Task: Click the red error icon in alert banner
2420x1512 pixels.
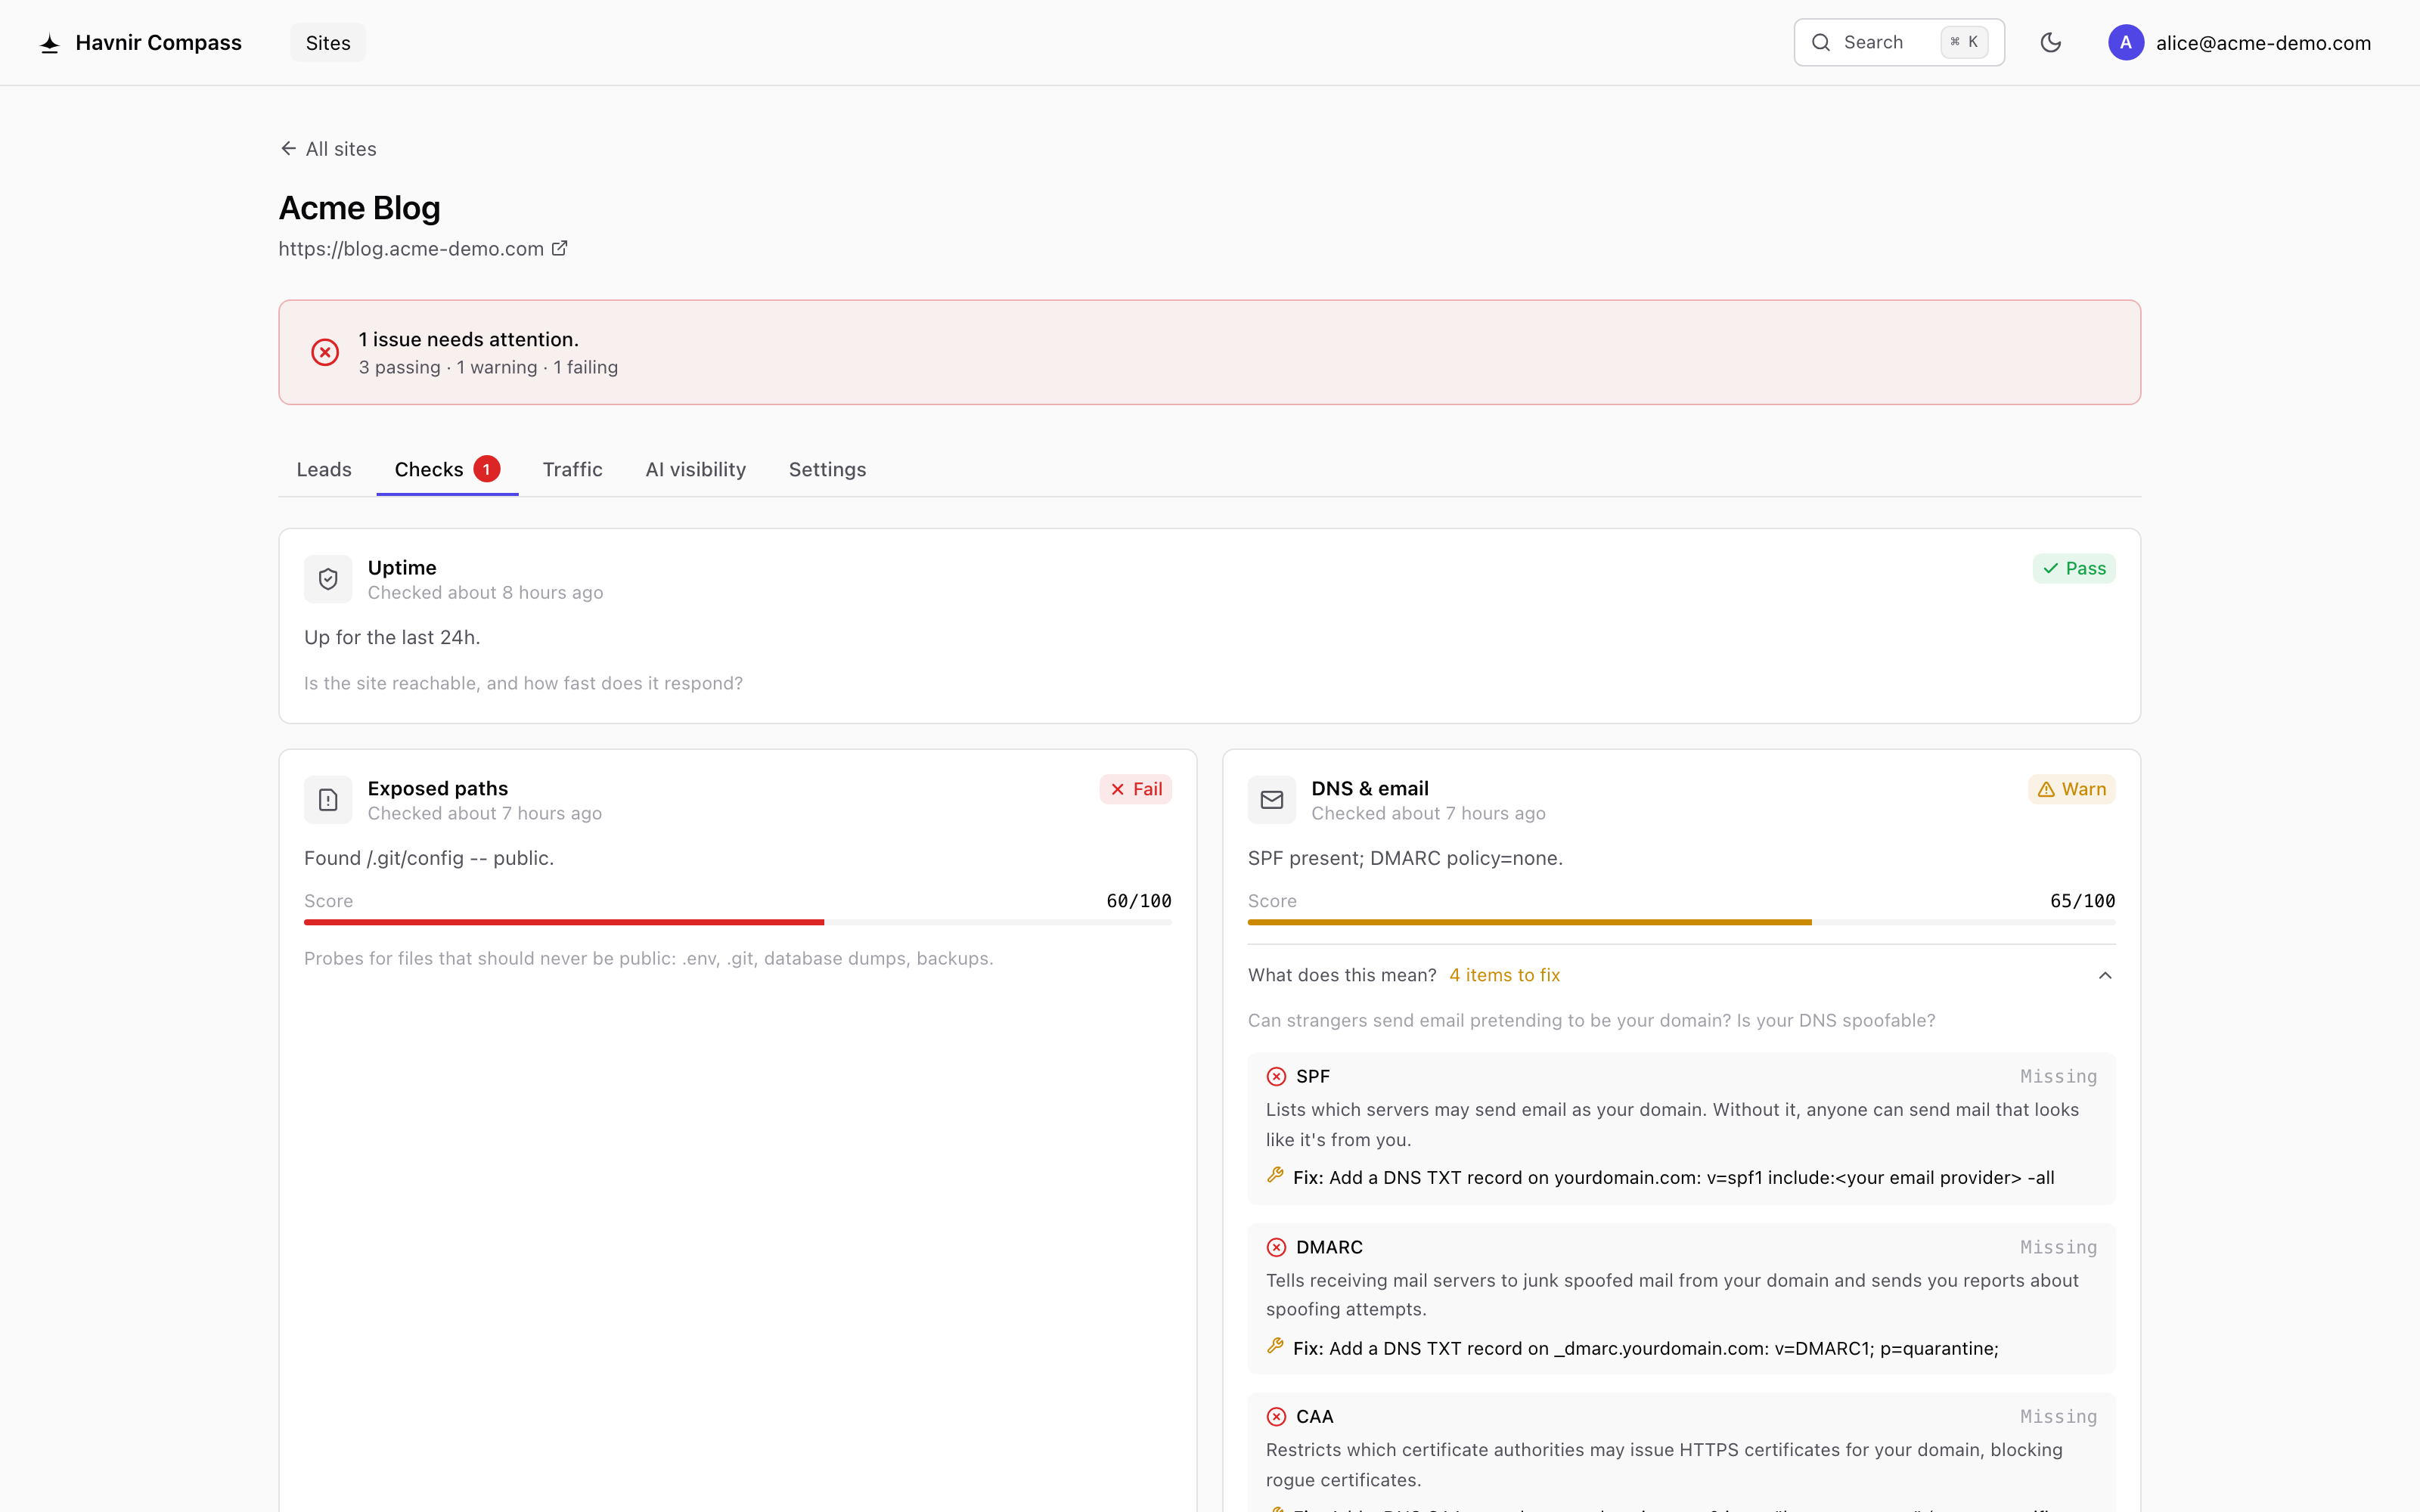Action: coord(325,352)
